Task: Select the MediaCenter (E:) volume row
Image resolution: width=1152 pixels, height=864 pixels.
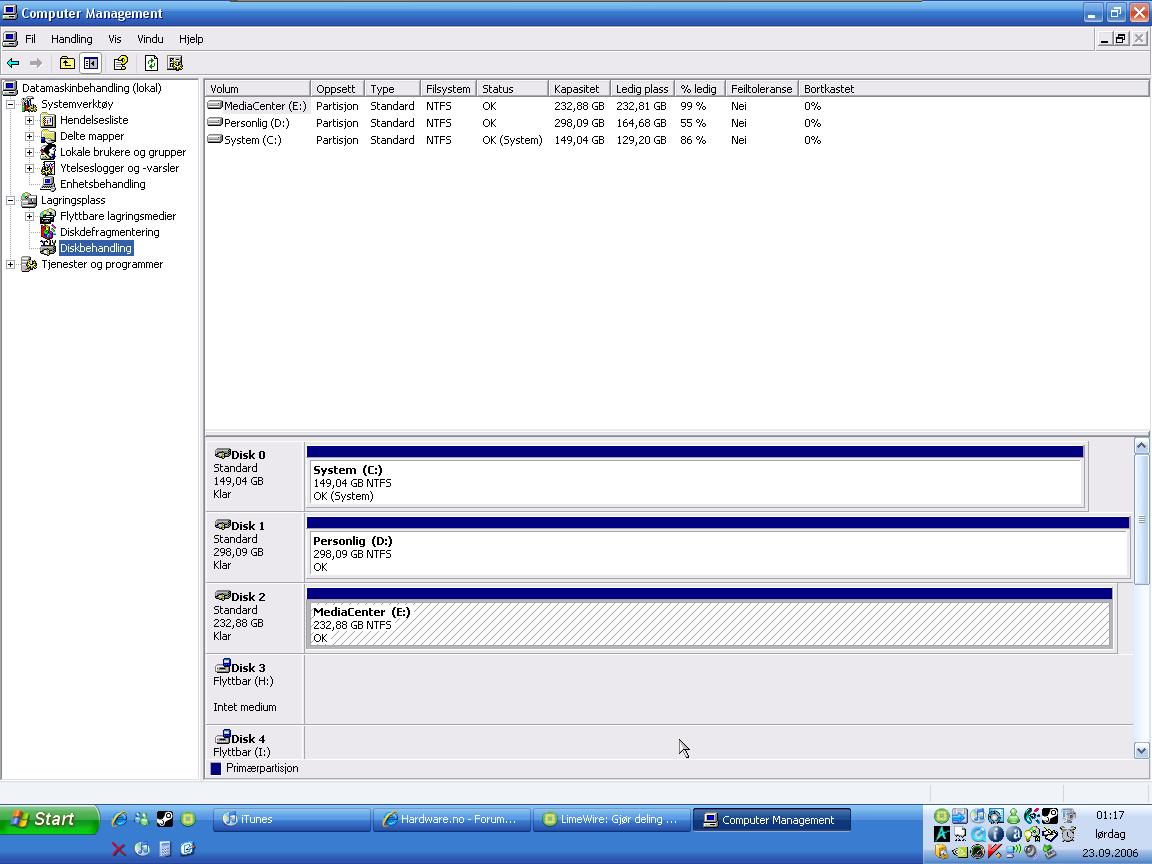Action: 264,106
